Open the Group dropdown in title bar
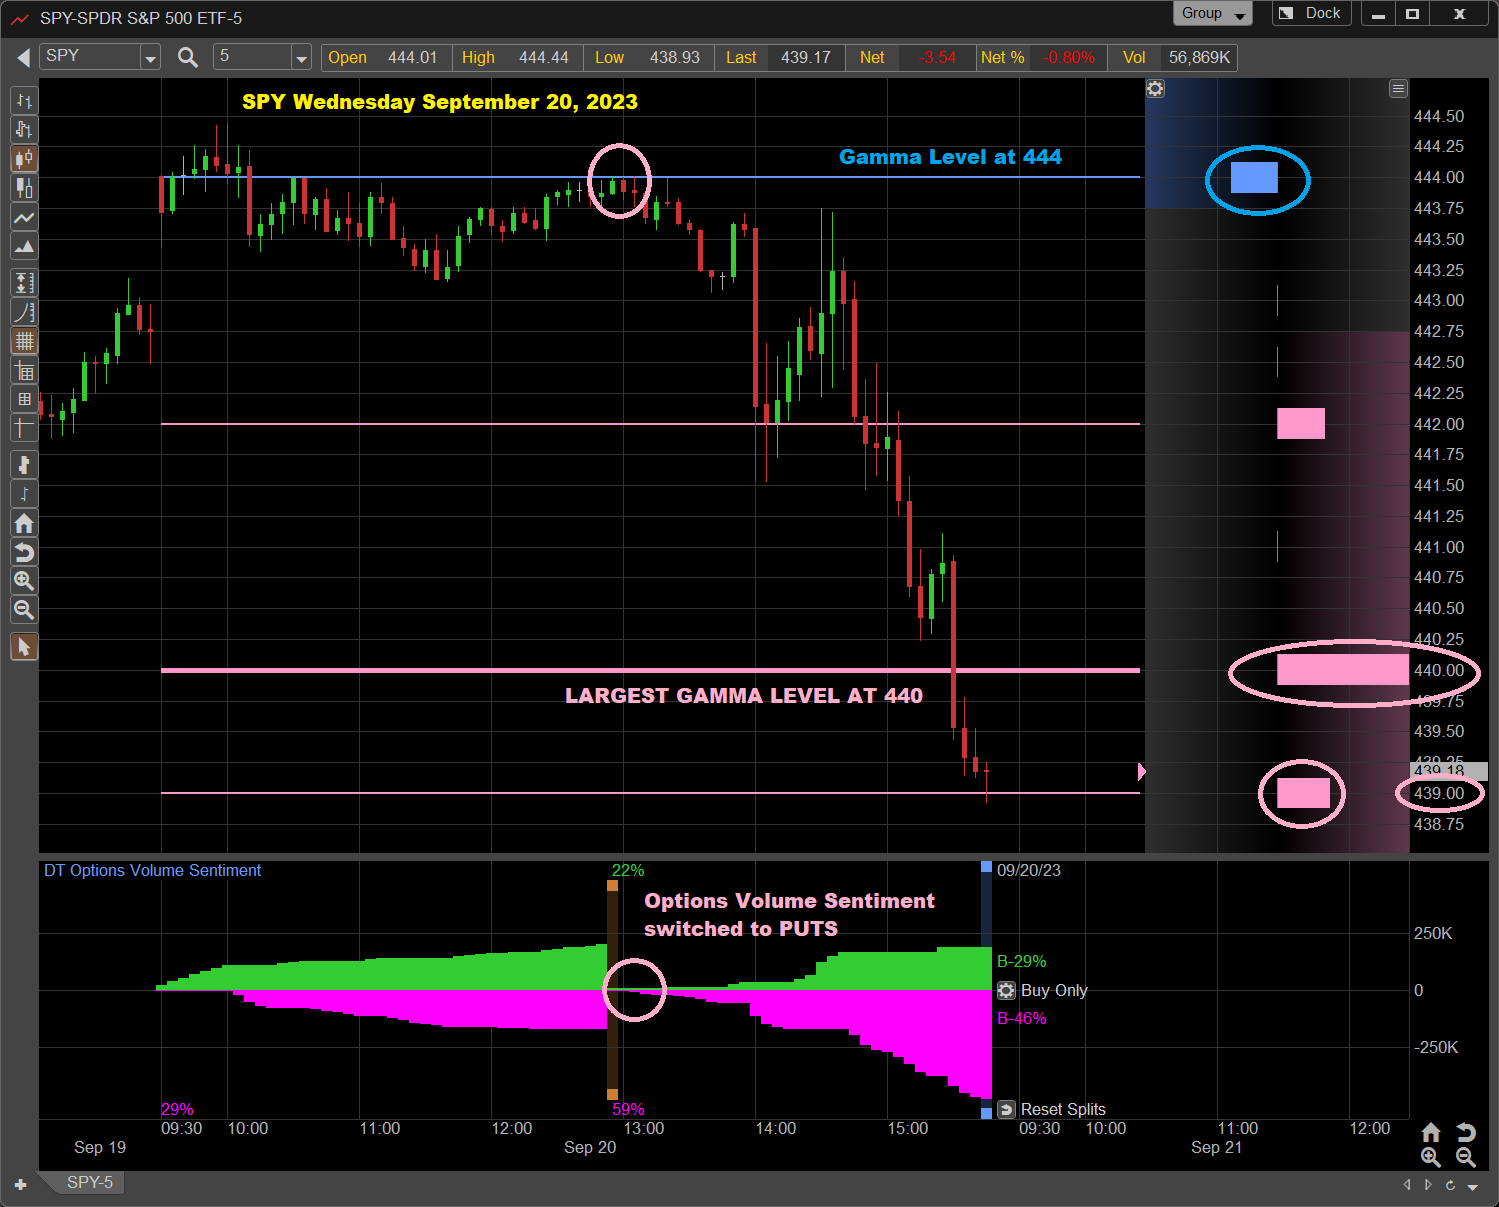This screenshot has width=1499, height=1207. point(1212,14)
